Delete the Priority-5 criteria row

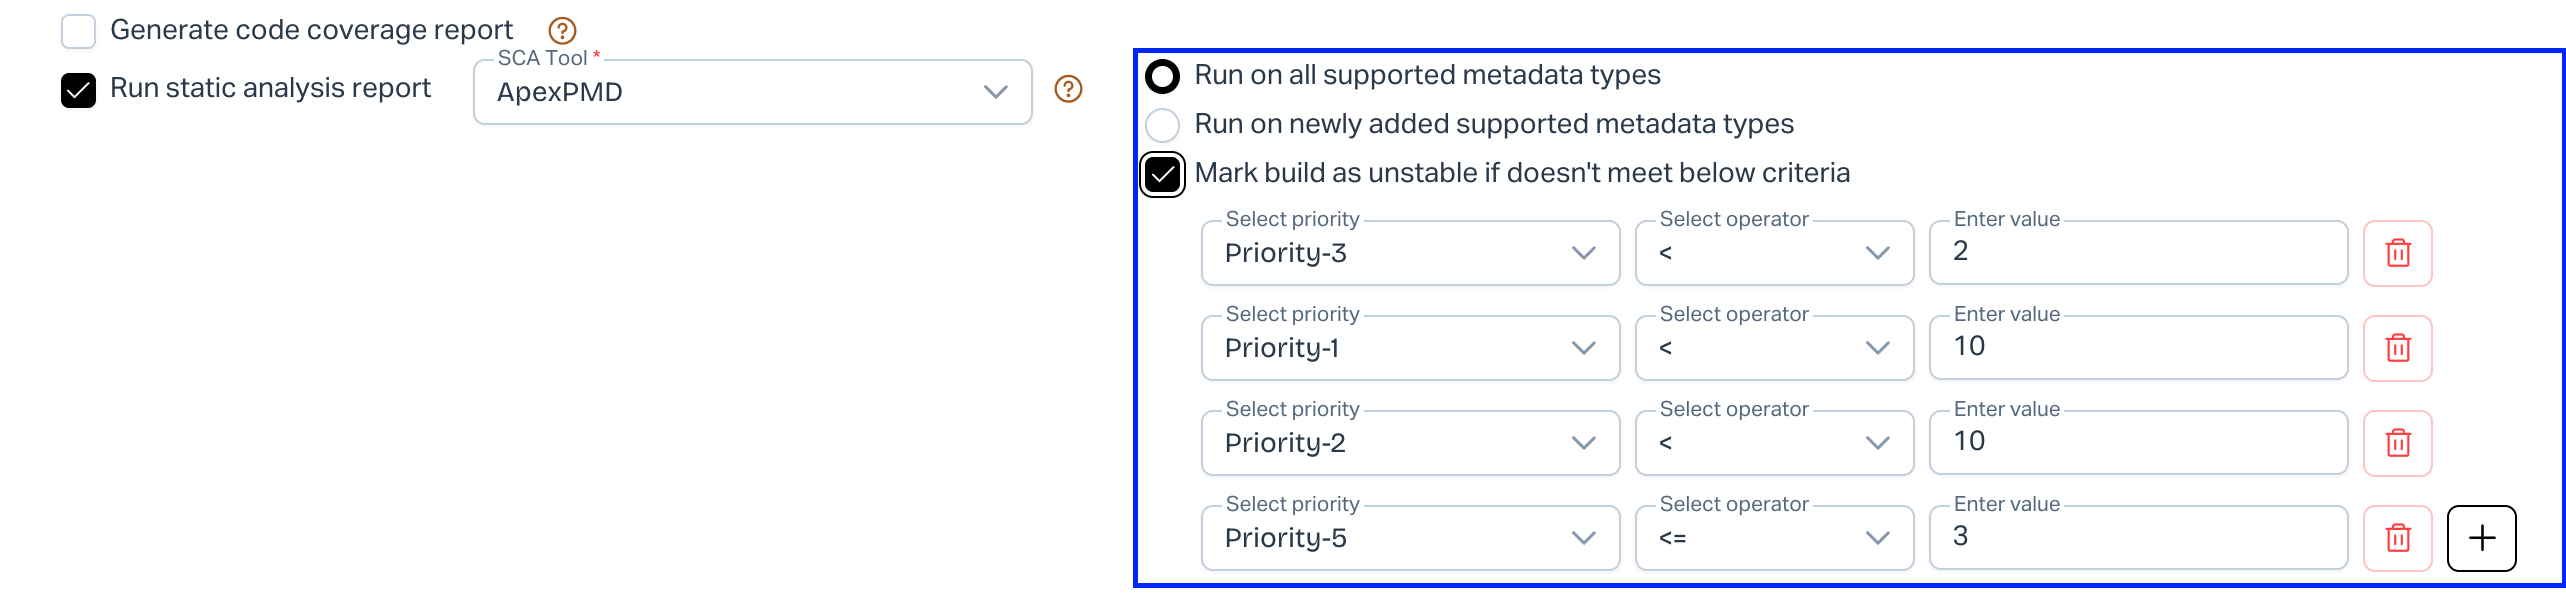pyautogui.click(x=2397, y=538)
